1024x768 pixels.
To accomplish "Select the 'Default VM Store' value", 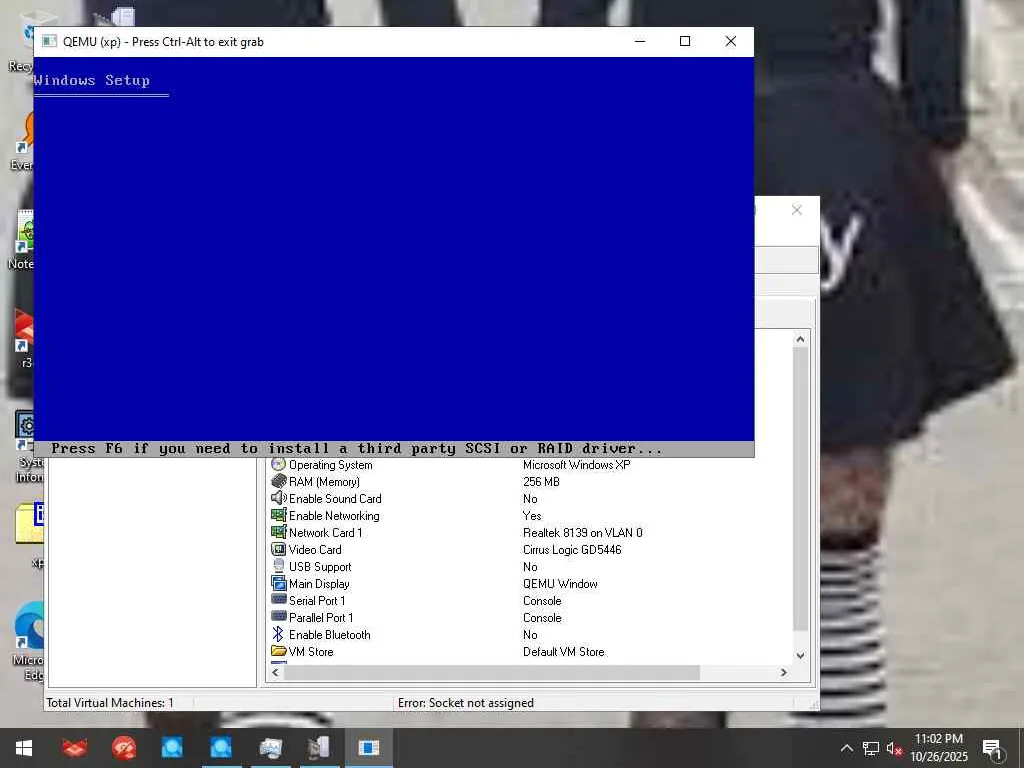I will click(x=564, y=652).
